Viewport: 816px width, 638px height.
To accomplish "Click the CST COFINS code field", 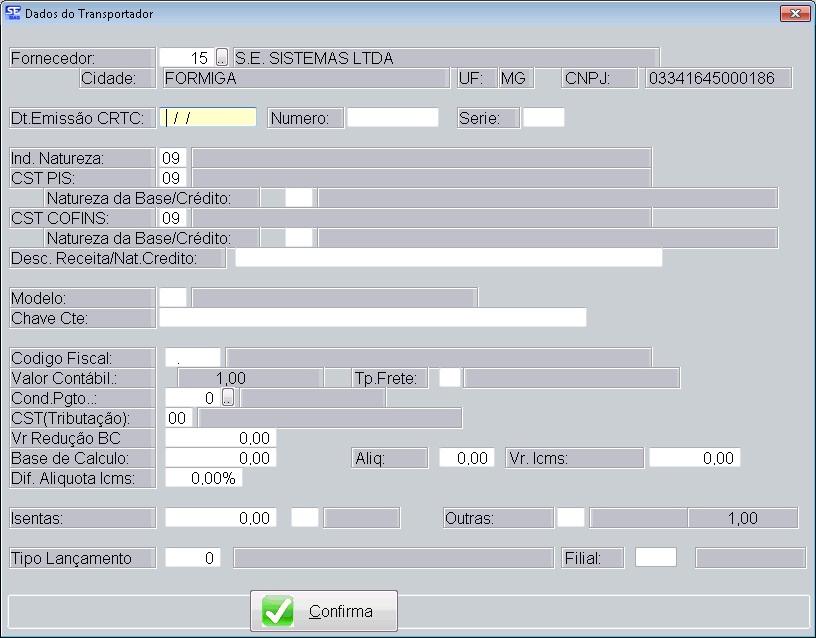I will pos(172,217).
